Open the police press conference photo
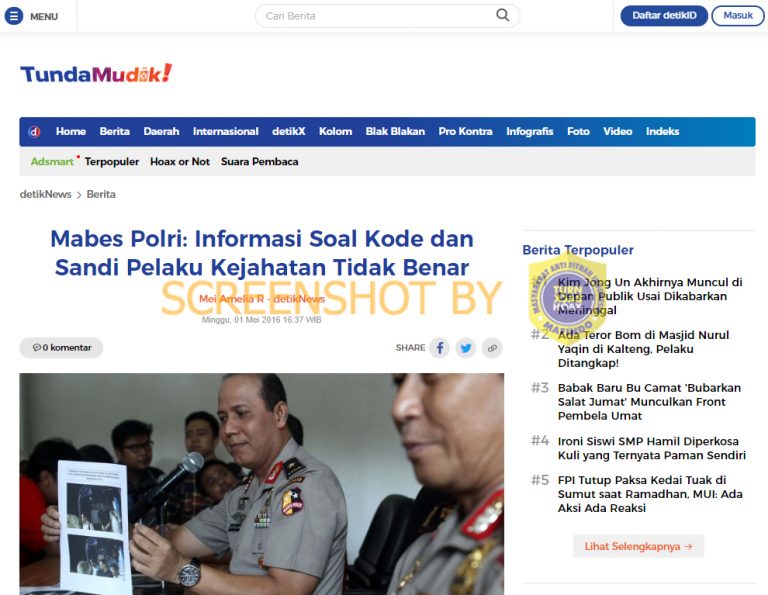The height and width of the screenshot is (595, 768). click(x=262, y=484)
